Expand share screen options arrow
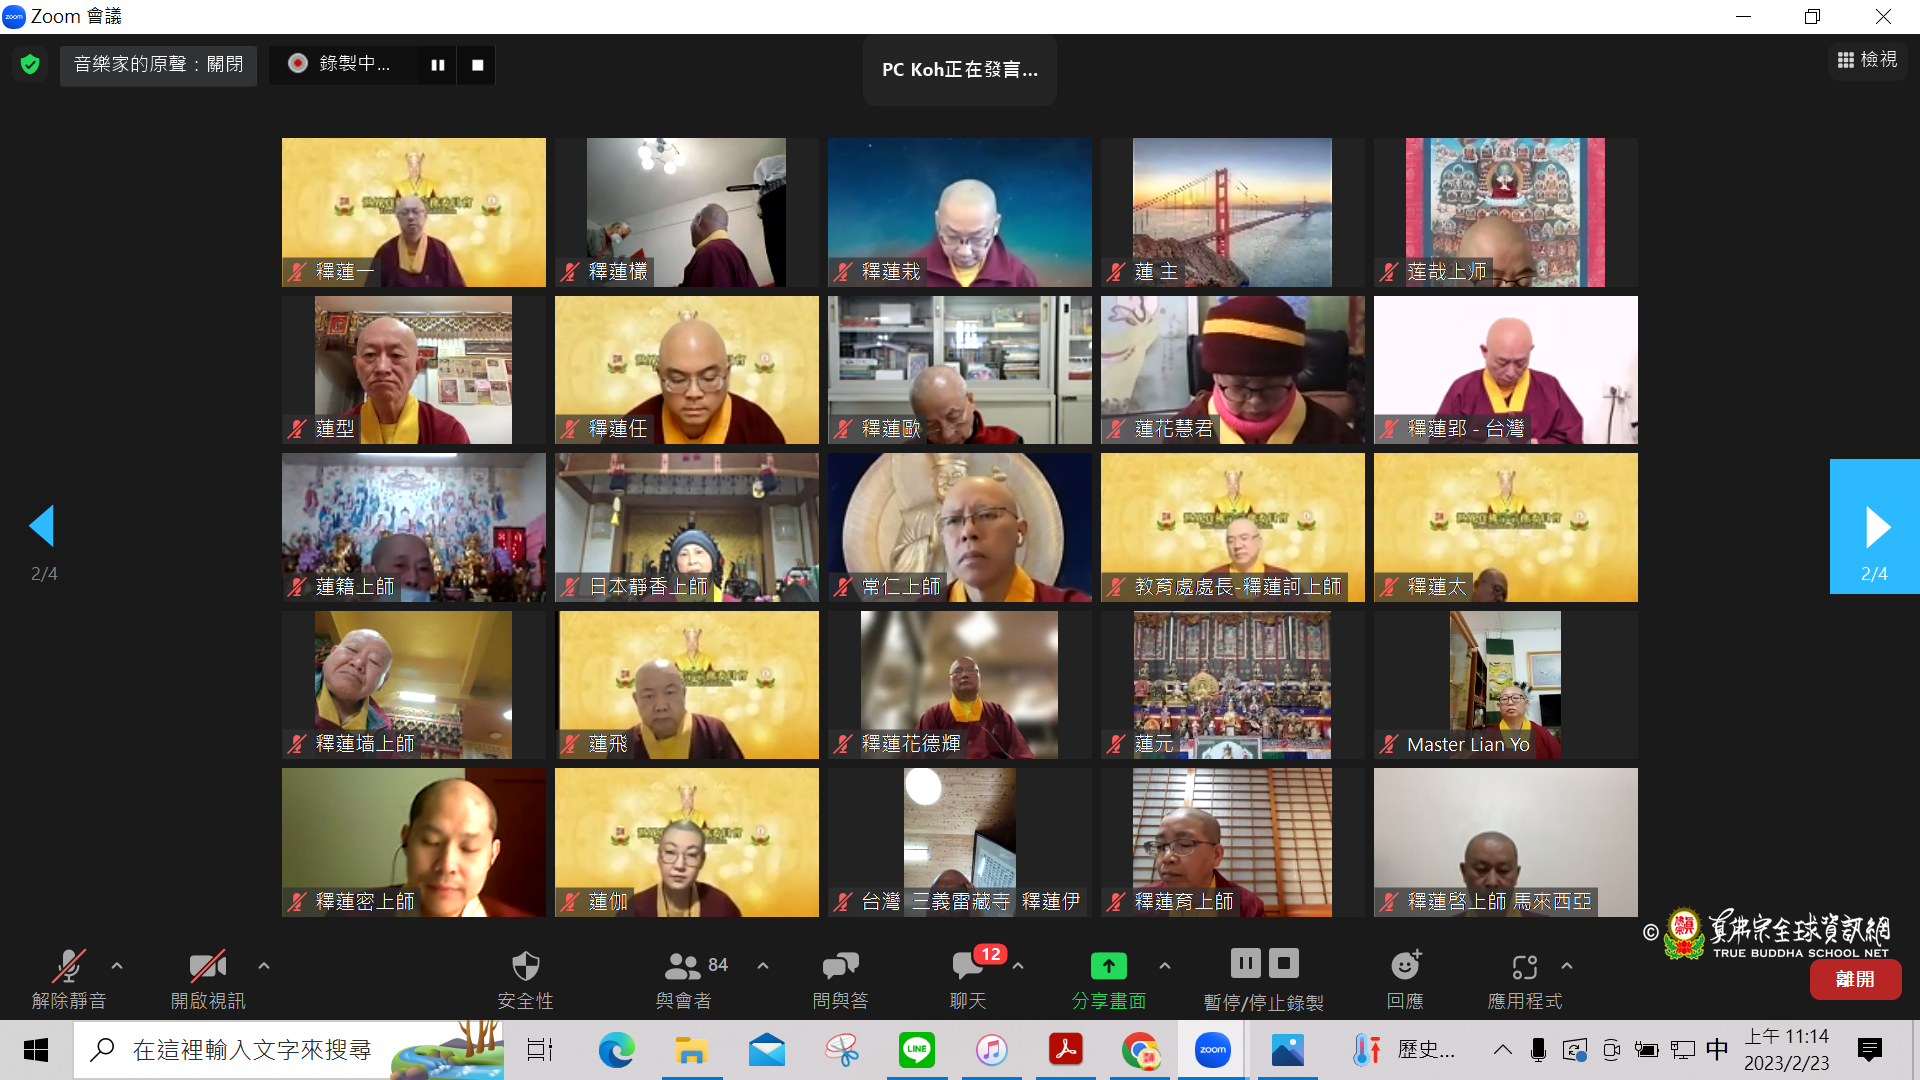The width and height of the screenshot is (1920, 1080). pyautogui.click(x=1165, y=966)
